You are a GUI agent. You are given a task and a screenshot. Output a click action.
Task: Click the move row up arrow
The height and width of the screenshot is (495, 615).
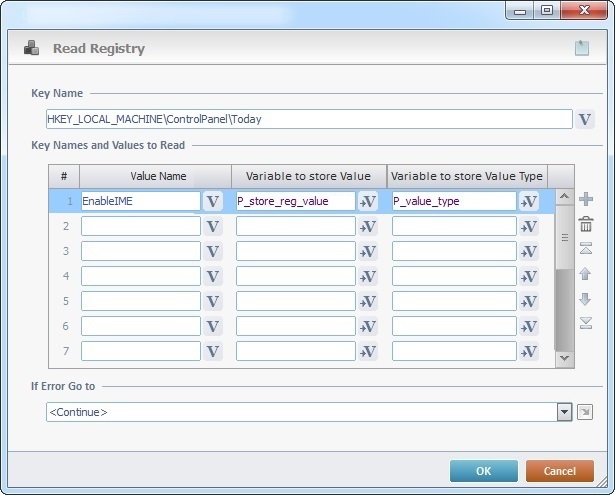(x=586, y=274)
